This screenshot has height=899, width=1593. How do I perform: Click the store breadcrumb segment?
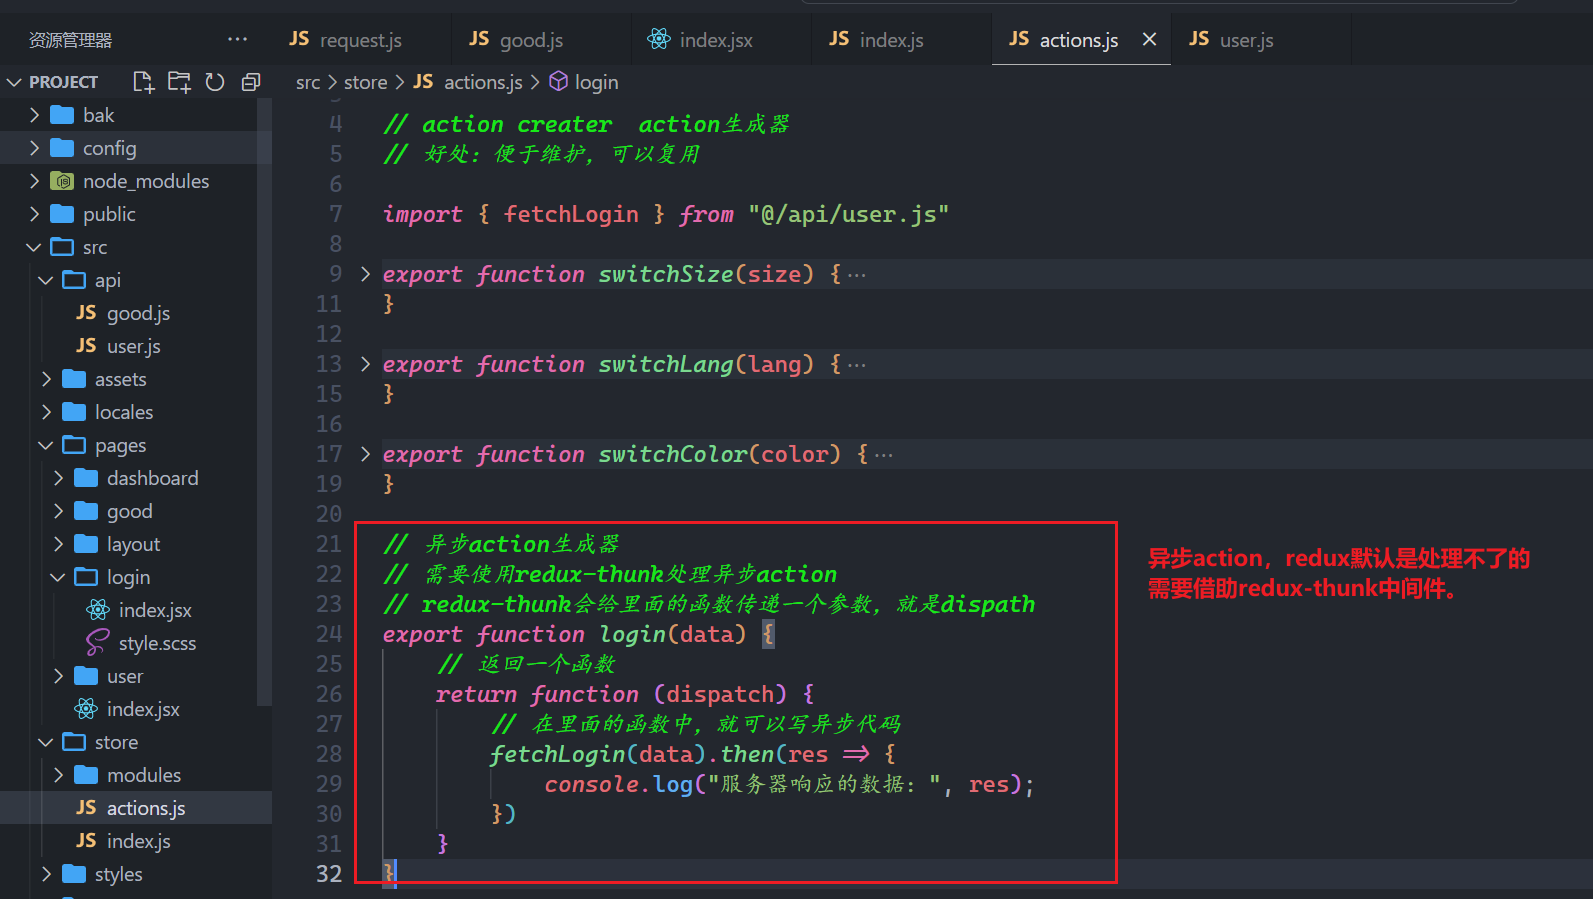[x=365, y=82]
